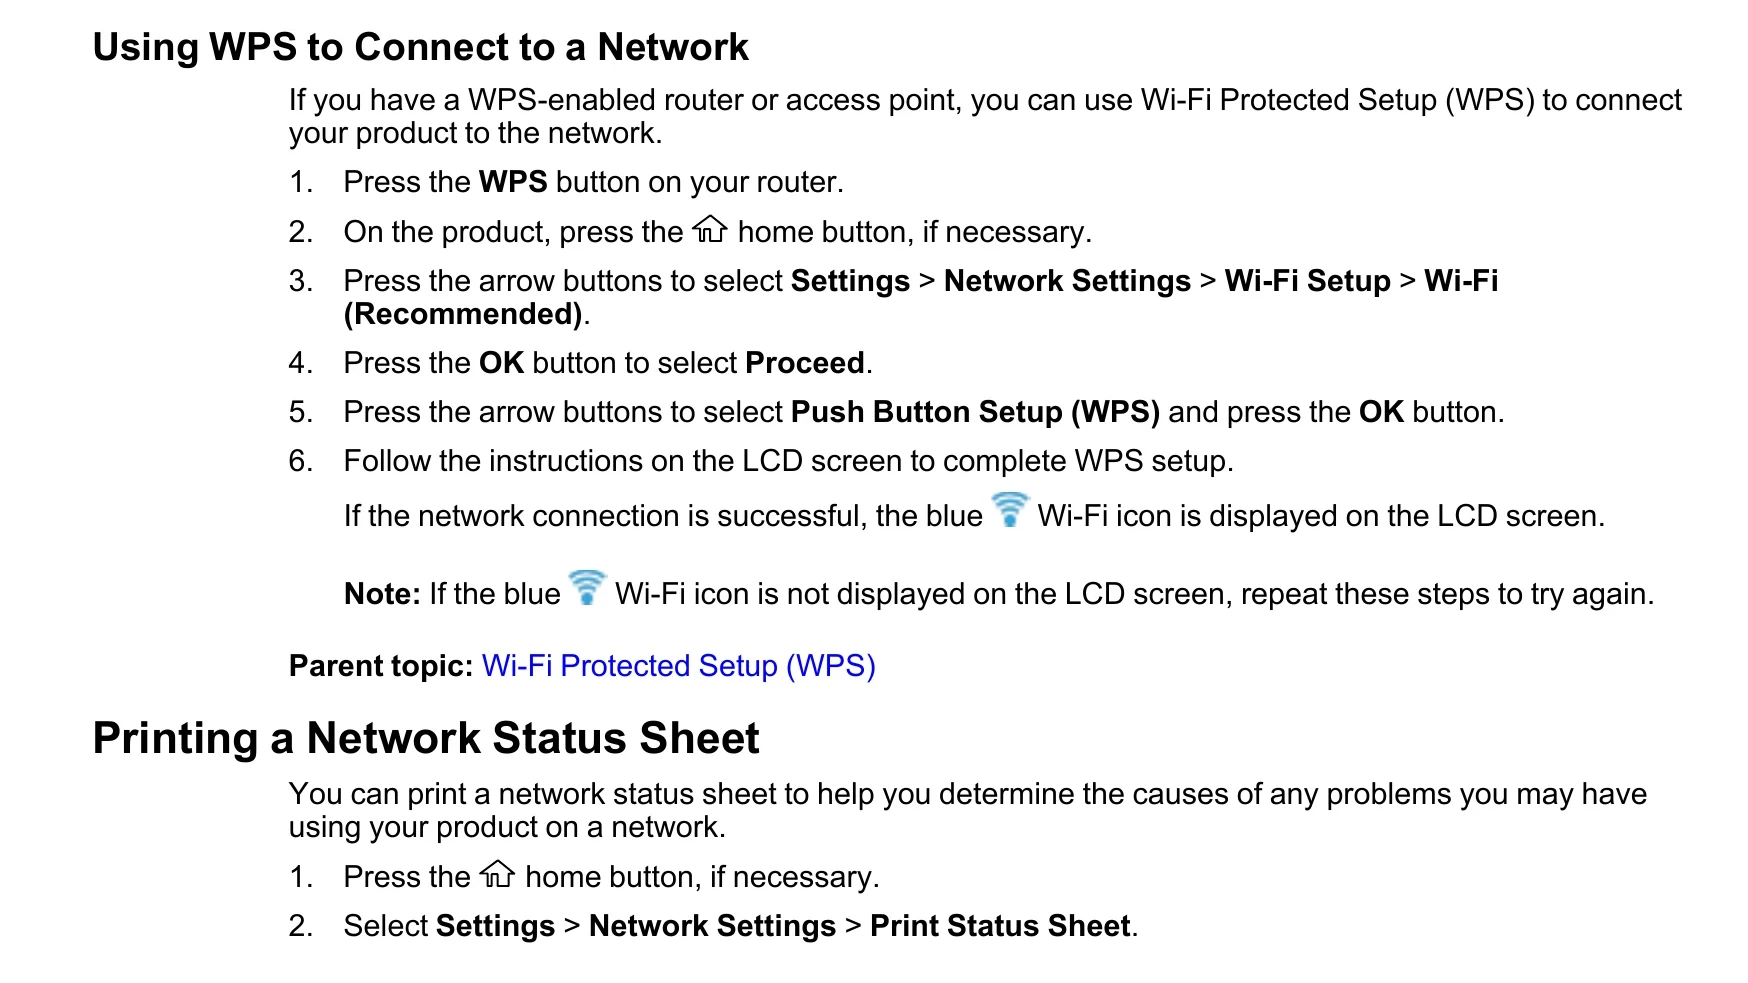Click the bold 'Push Button Setup (WPS)' text
The width and height of the screenshot is (1748, 983).
coord(975,412)
